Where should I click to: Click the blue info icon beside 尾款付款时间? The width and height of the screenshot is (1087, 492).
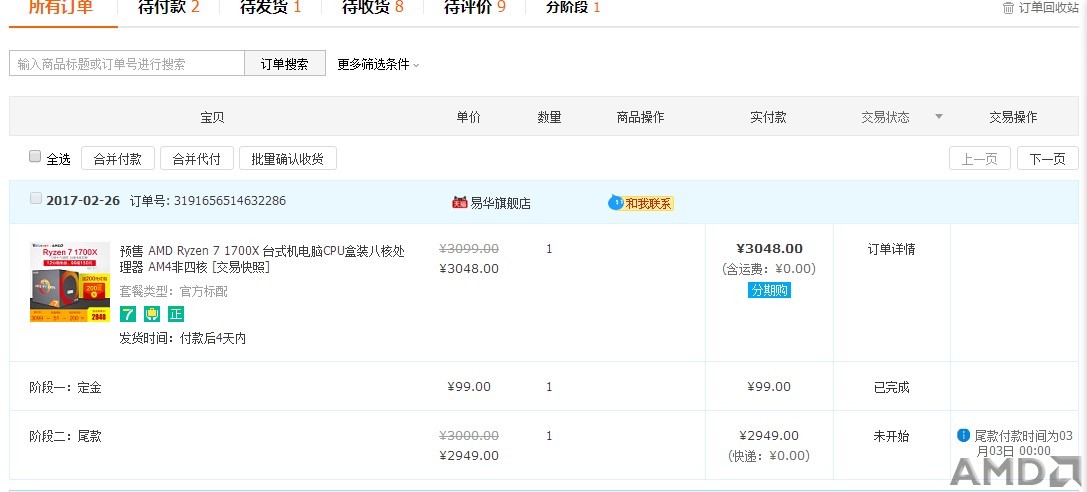[963, 435]
